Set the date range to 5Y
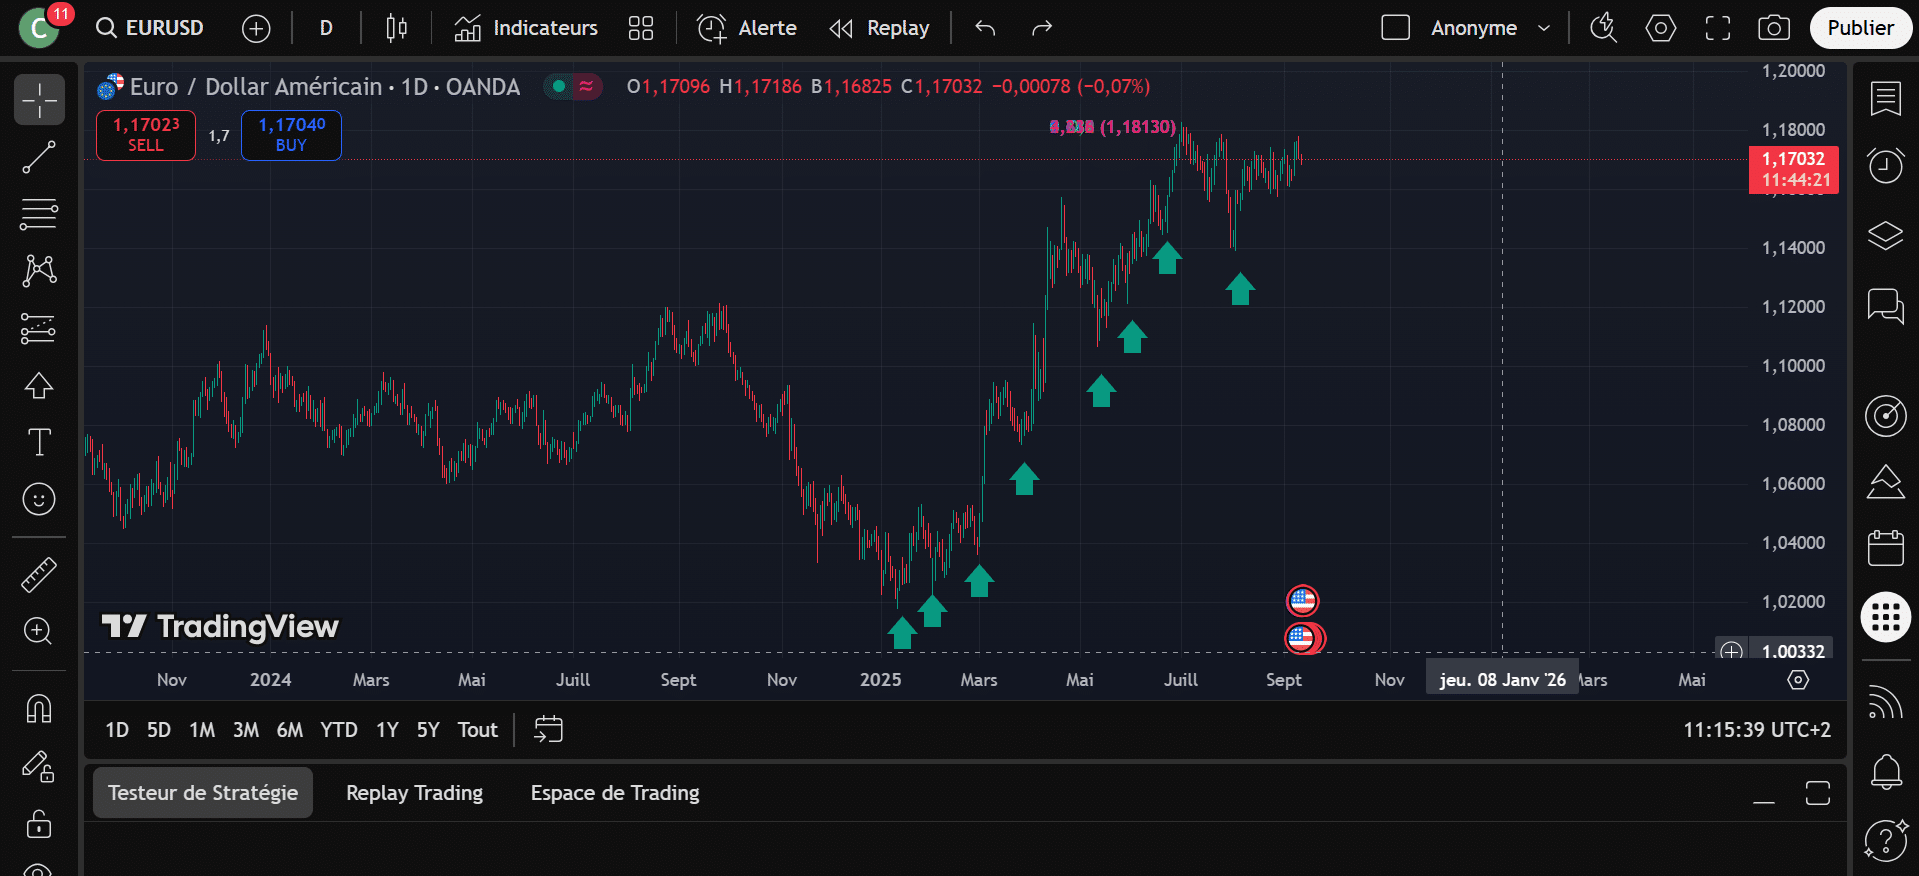 [428, 730]
